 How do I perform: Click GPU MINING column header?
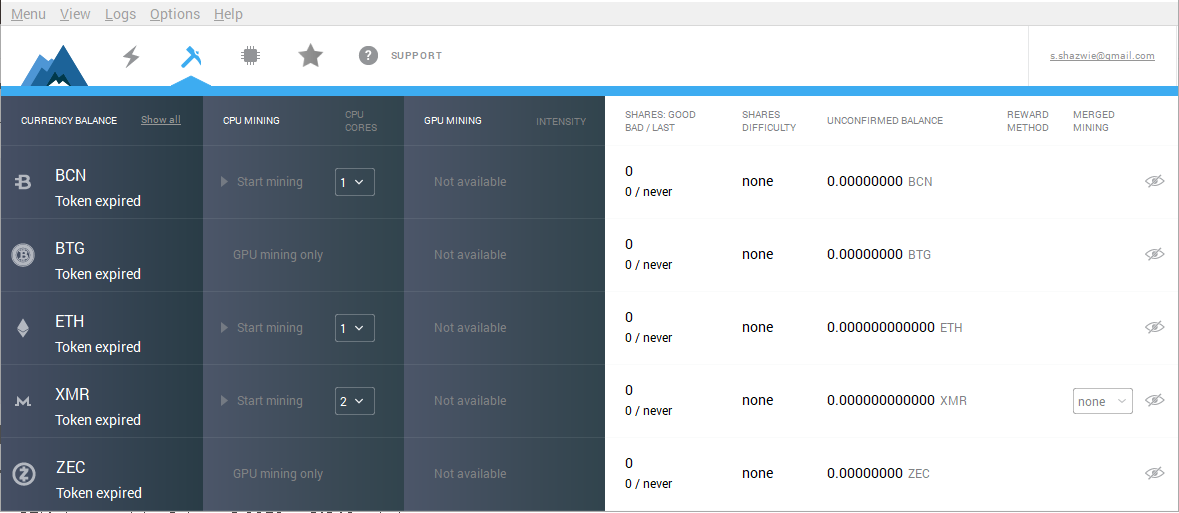(x=453, y=120)
